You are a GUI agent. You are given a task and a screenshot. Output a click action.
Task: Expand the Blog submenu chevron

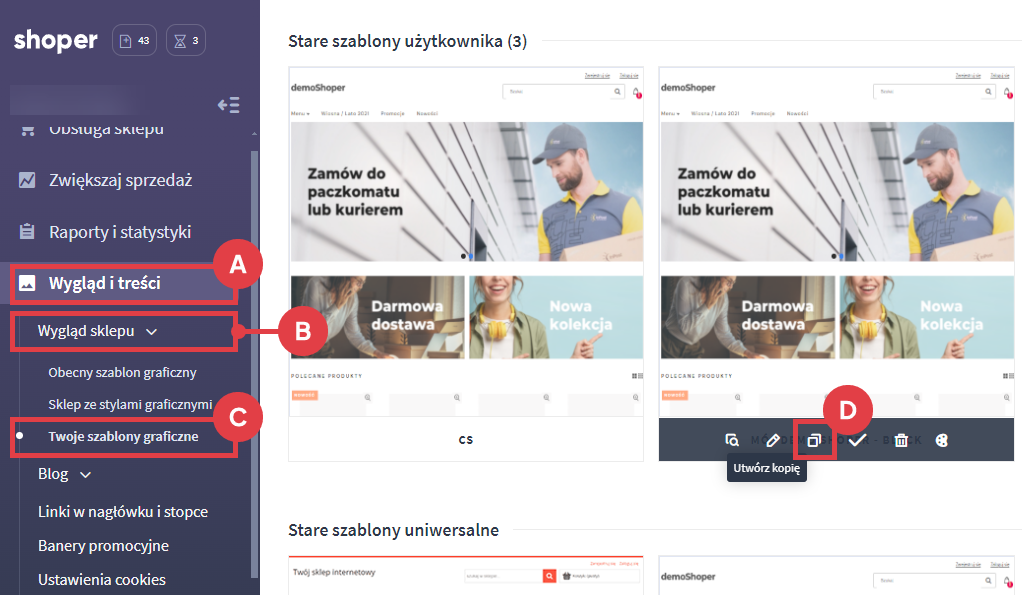85,475
